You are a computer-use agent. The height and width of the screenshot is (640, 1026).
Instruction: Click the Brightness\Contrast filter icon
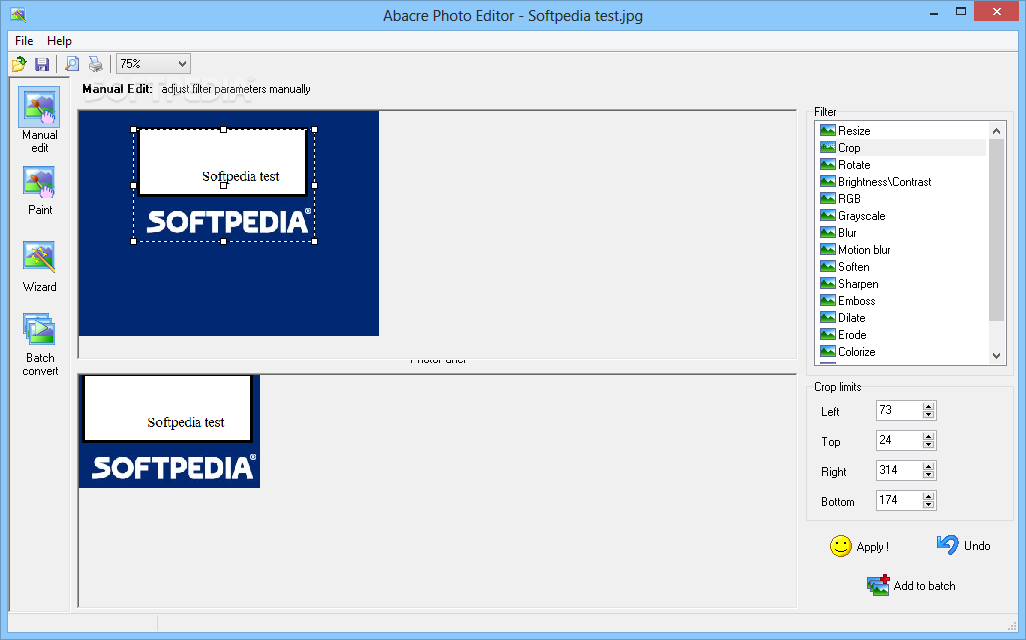828,181
